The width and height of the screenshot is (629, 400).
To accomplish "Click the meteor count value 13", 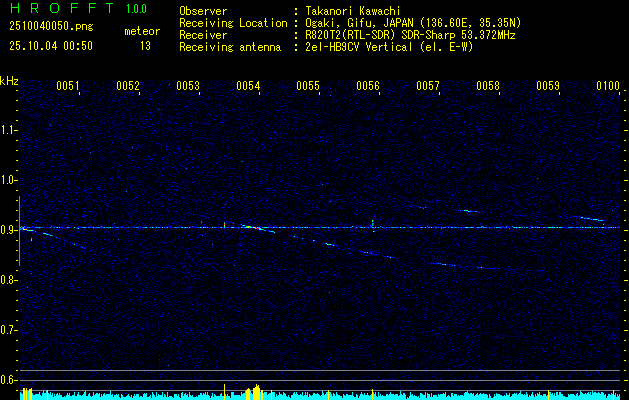I will coord(145,46).
